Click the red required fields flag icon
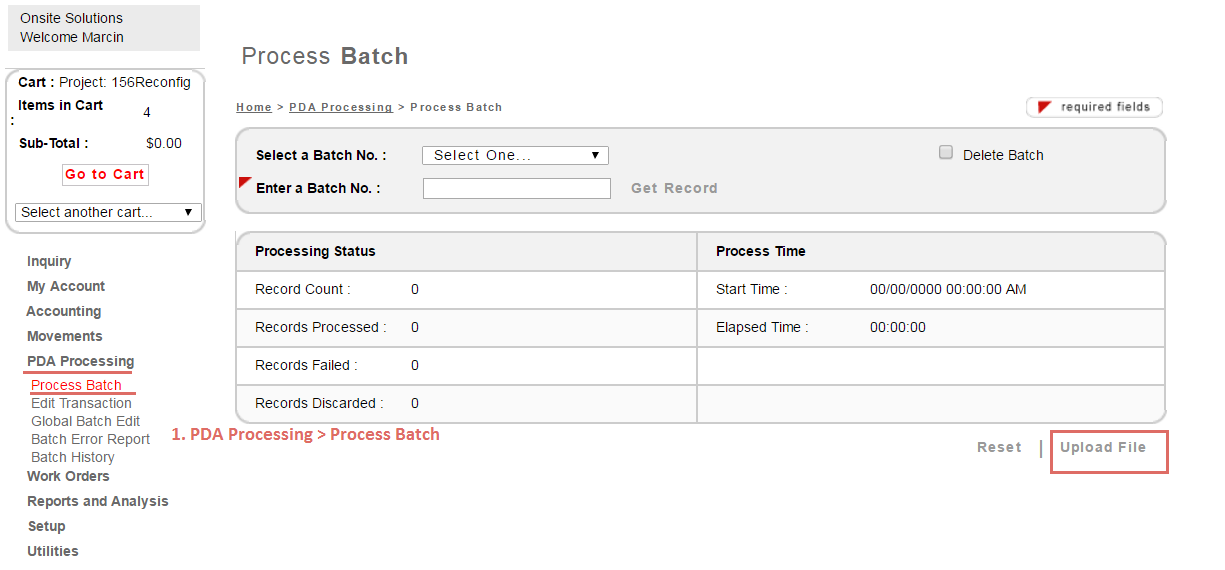The width and height of the screenshot is (1225, 570). [x=1044, y=107]
